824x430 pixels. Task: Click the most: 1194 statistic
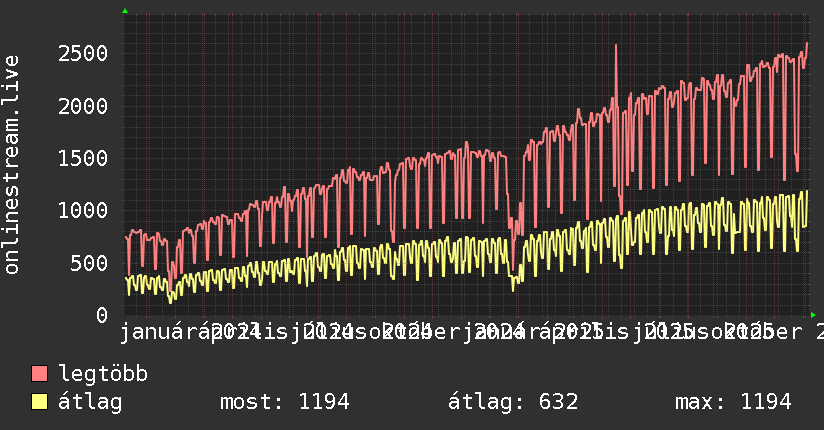(x=284, y=402)
